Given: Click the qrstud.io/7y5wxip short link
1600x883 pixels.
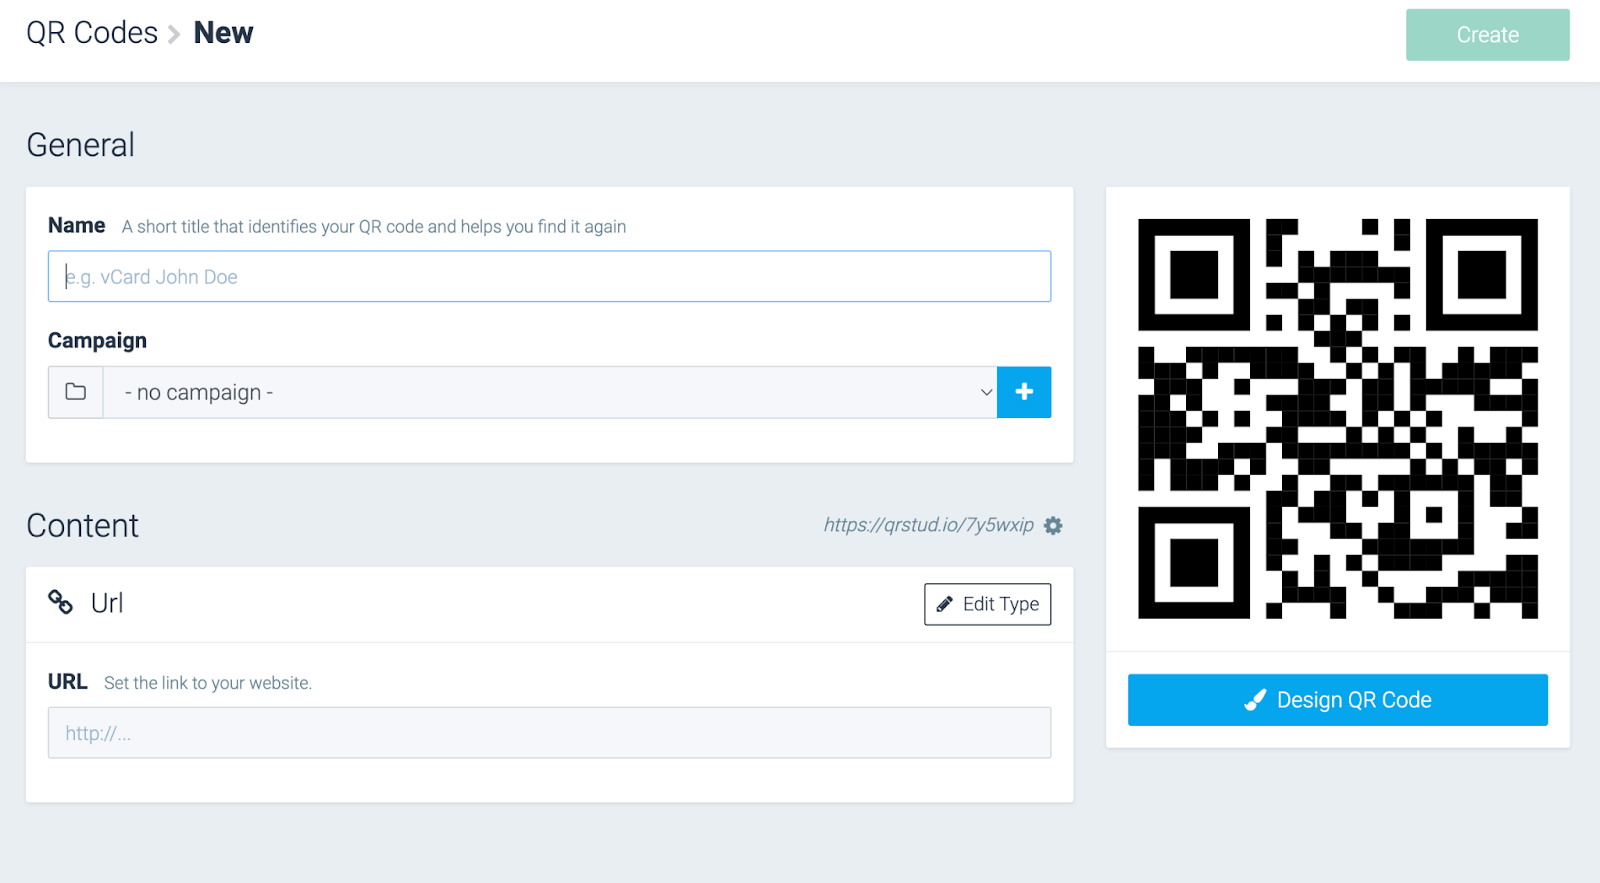Looking at the screenshot, I should click(928, 525).
